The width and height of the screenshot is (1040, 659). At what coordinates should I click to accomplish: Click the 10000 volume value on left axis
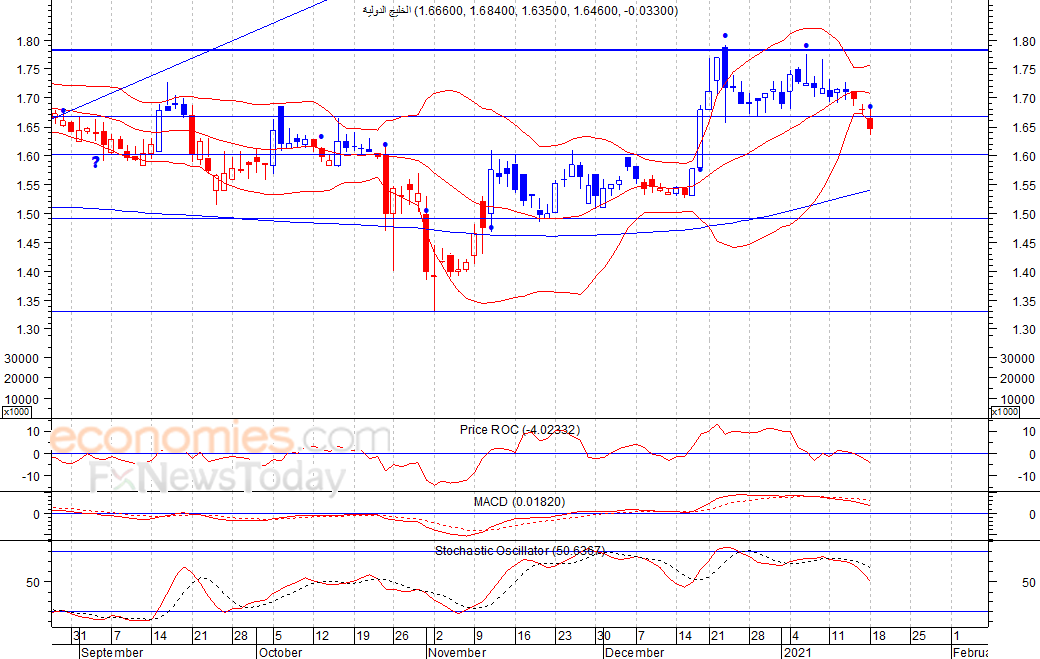[22, 399]
